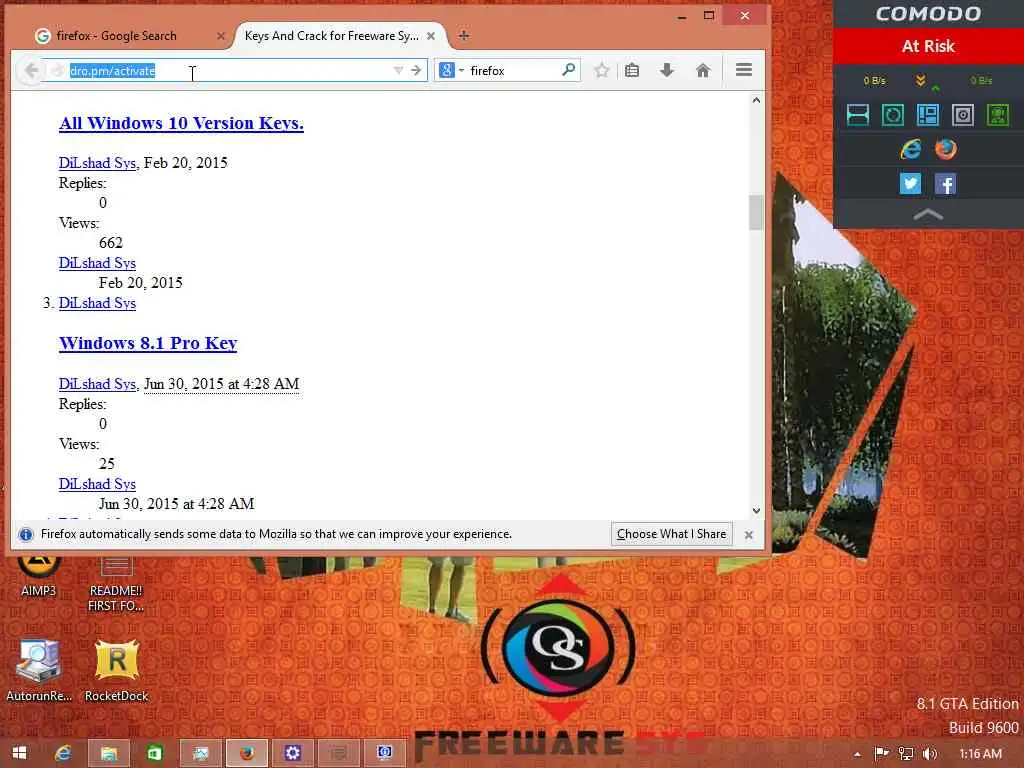Click the Jun 30, 2015 at 4:28 AM date link

click(x=221, y=383)
